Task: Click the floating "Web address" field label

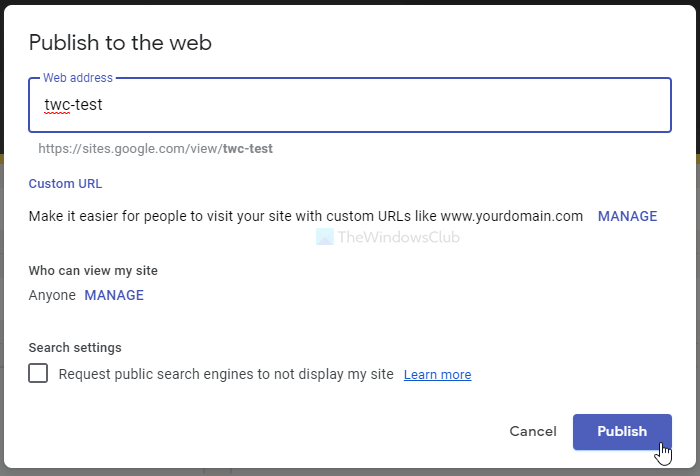Action: point(78,78)
